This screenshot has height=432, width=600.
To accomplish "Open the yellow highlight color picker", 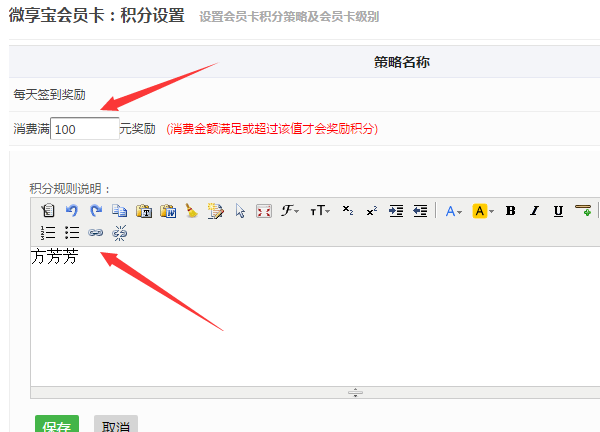I will coord(483,211).
